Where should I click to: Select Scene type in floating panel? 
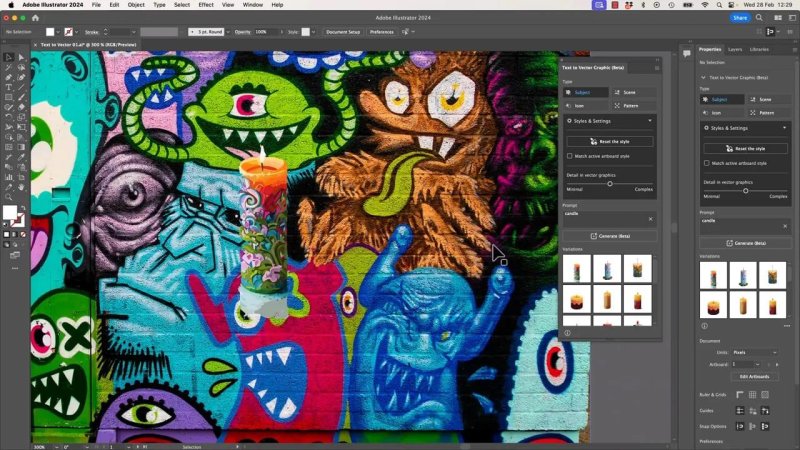pyautogui.click(x=634, y=92)
